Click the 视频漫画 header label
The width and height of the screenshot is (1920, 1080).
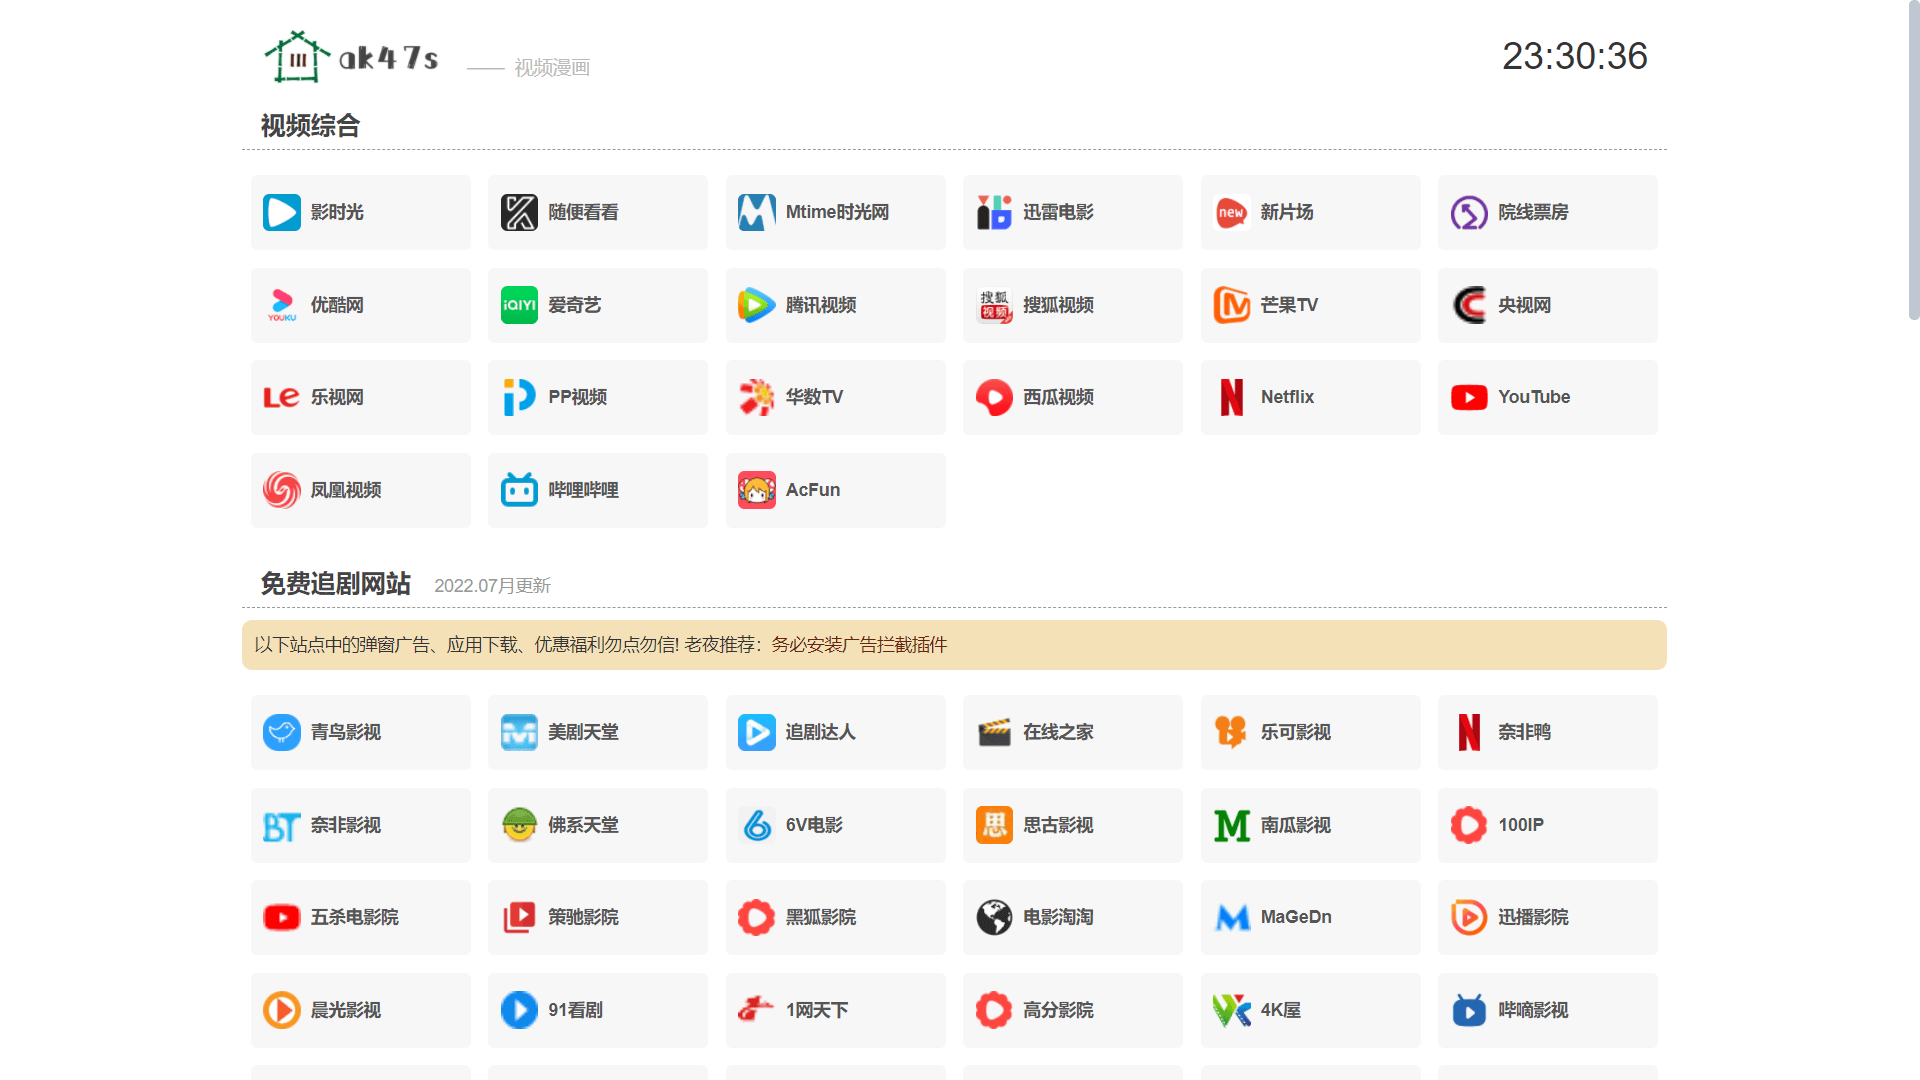coord(552,68)
